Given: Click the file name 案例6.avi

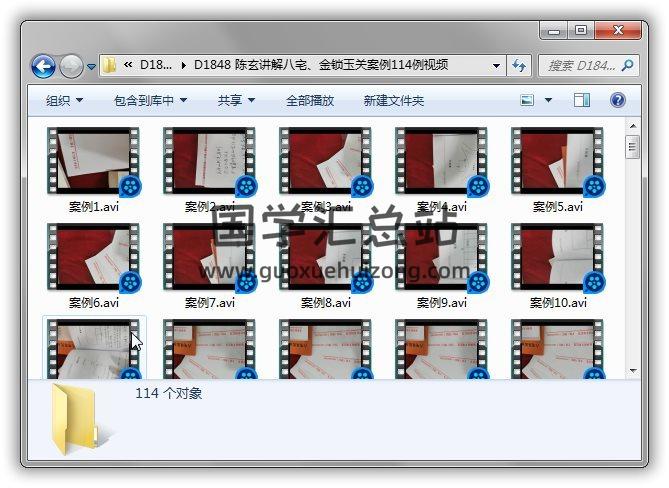Looking at the screenshot, I should (x=94, y=303).
